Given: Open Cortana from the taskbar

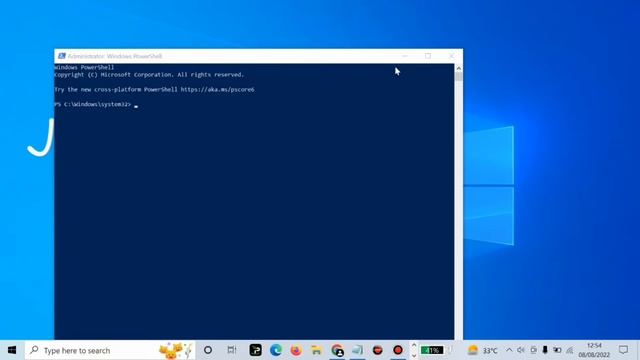Looking at the screenshot, I should click(x=208, y=350).
